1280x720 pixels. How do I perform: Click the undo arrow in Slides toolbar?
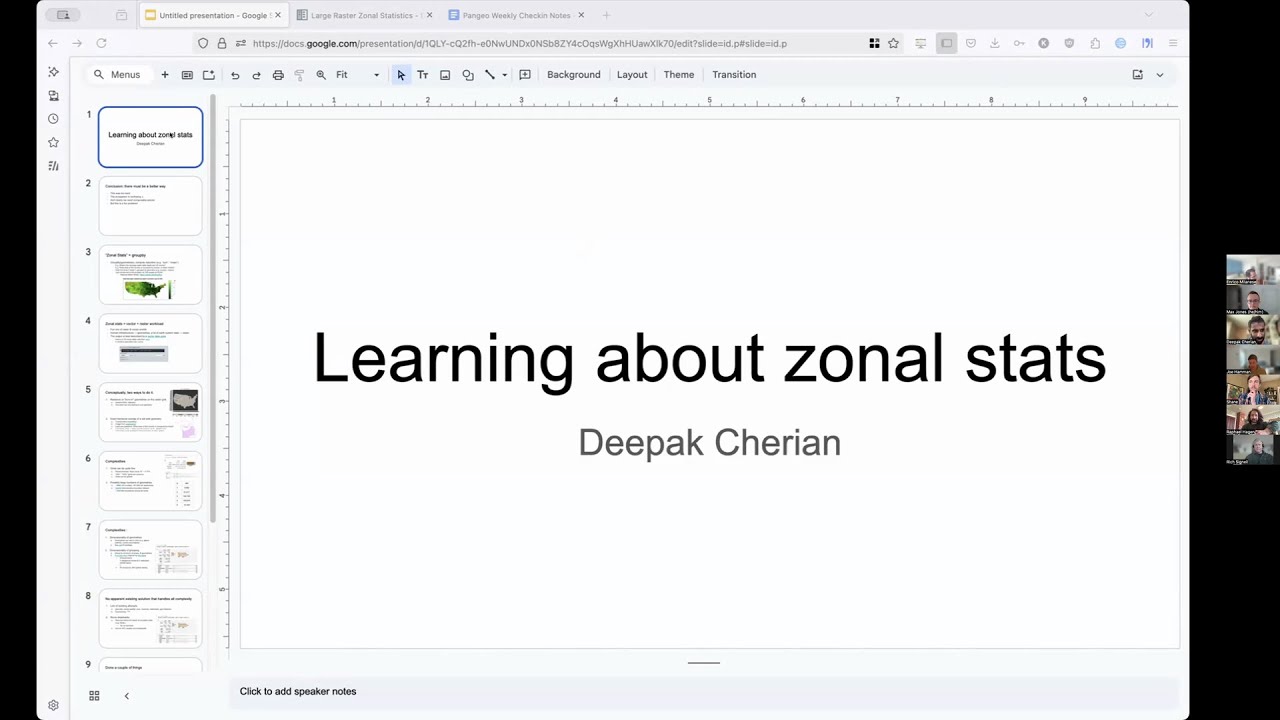(x=235, y=75)
